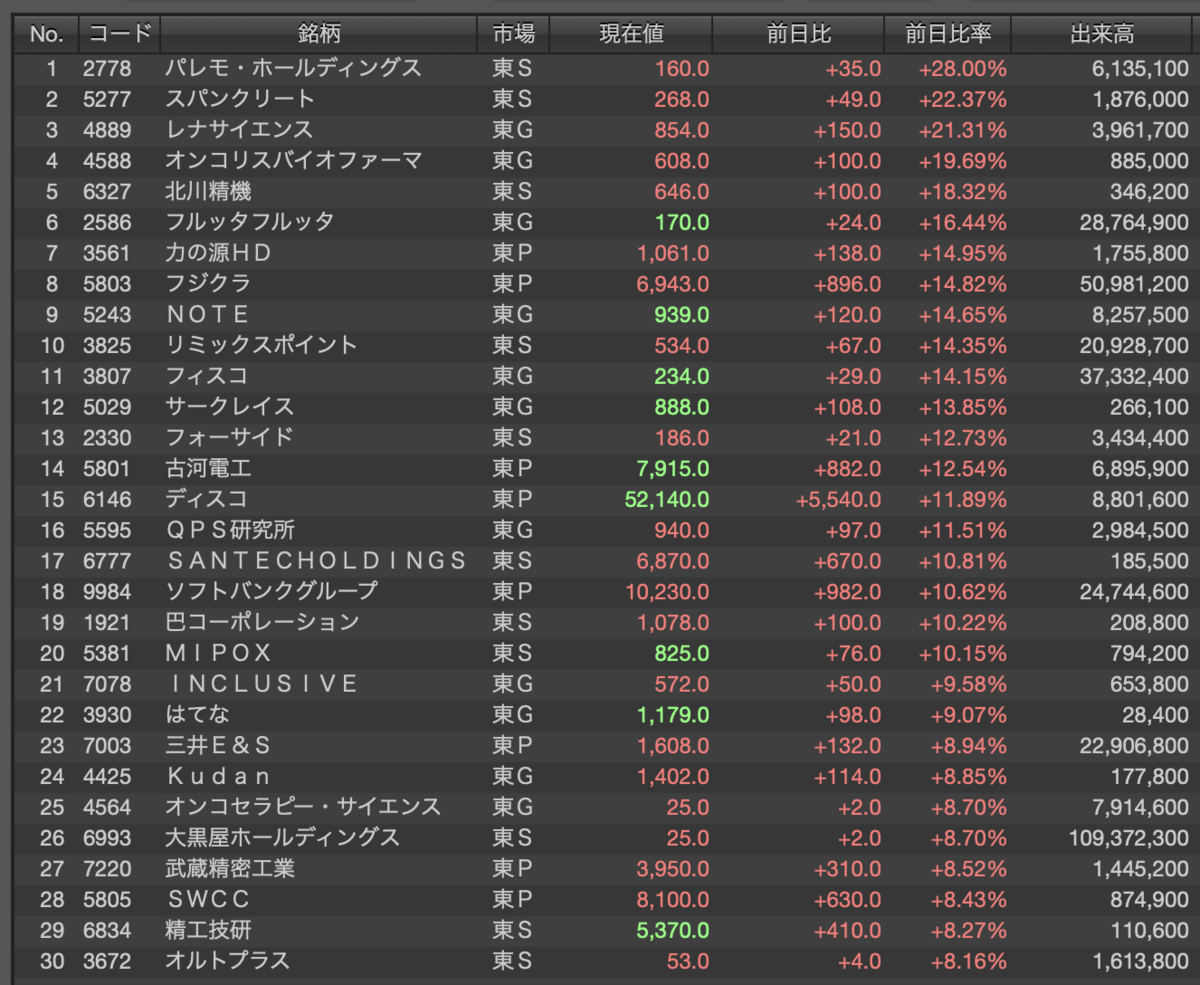Image resolution: width=1200 pixels, height=985 pixels.
Task: Click the +11.89% change rate
Action: tap(962, 499)
